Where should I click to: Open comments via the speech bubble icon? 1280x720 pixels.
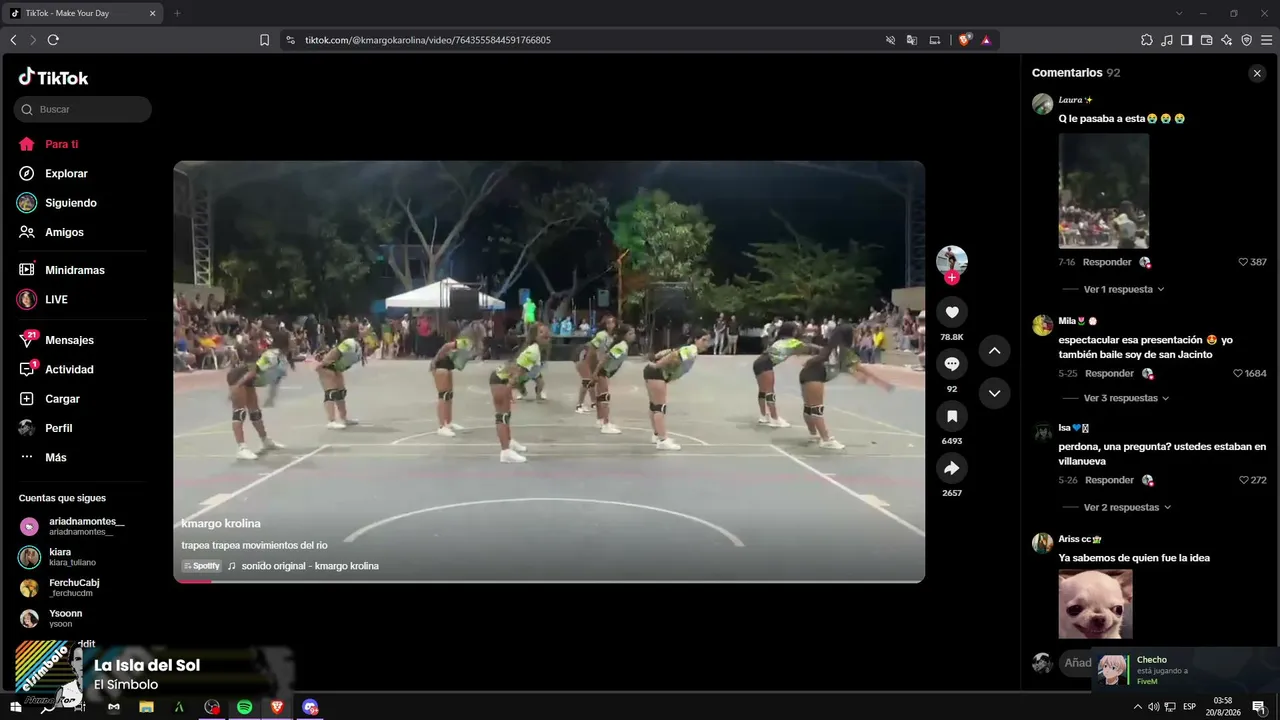point(951,364)
